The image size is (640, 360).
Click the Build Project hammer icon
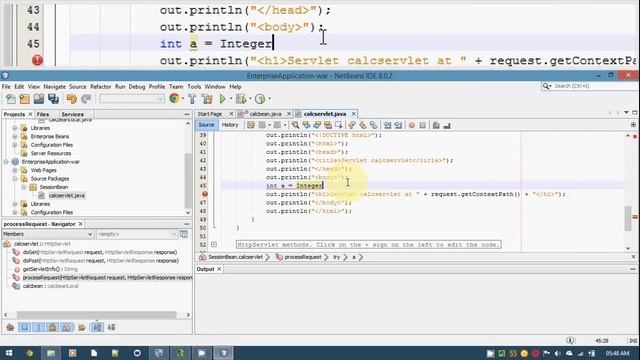(x=192, y=99)
